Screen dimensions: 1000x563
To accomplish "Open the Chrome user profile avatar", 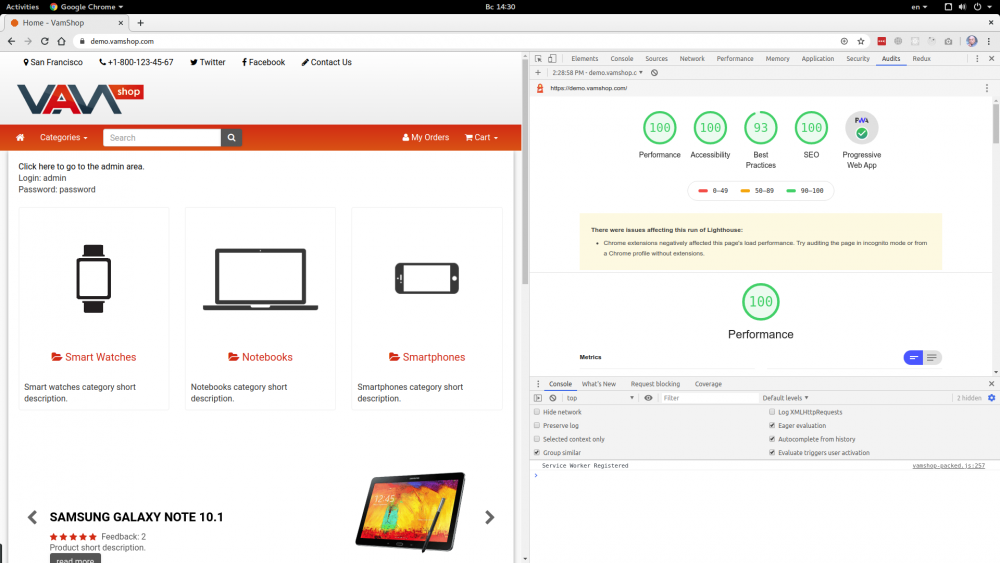I will [971, 41].
